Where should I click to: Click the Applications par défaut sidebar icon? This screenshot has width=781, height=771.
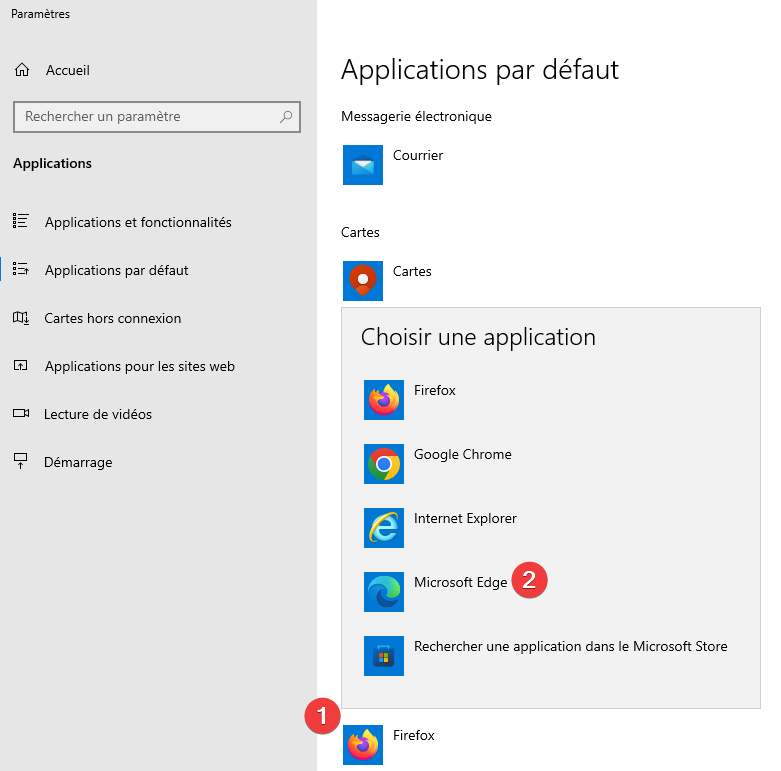click(20, 269)
